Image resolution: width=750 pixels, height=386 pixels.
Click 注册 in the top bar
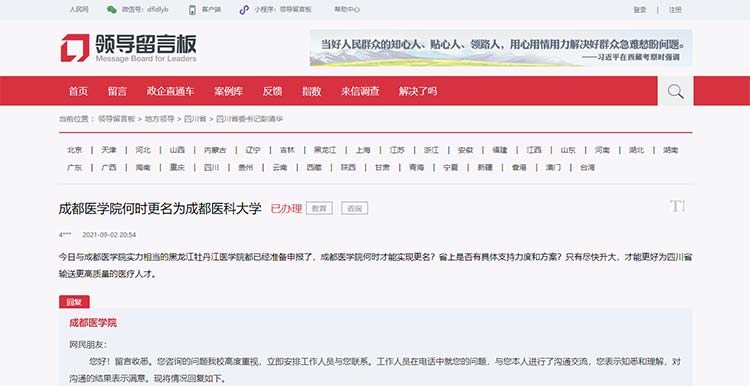click(675, 10)
